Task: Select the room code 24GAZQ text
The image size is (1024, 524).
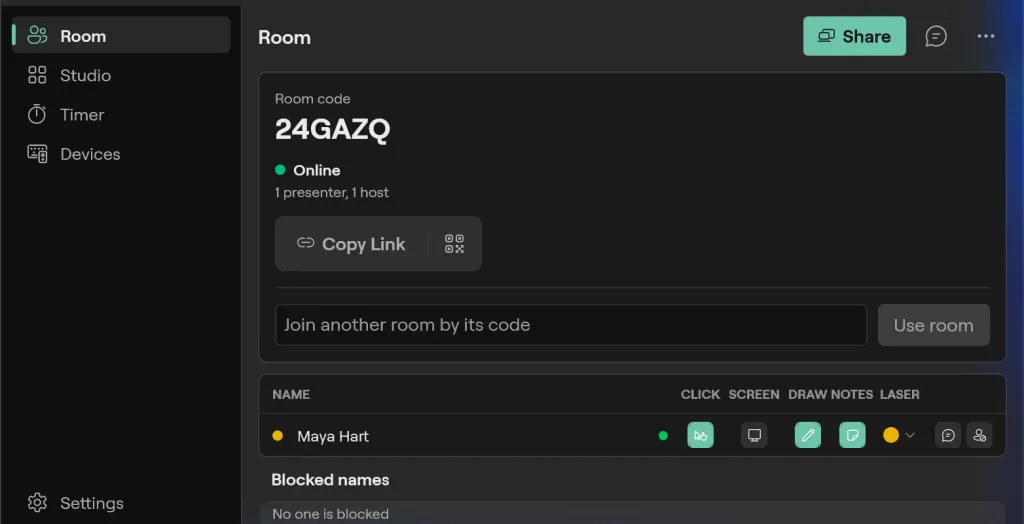Action: (x=332, y=129)
